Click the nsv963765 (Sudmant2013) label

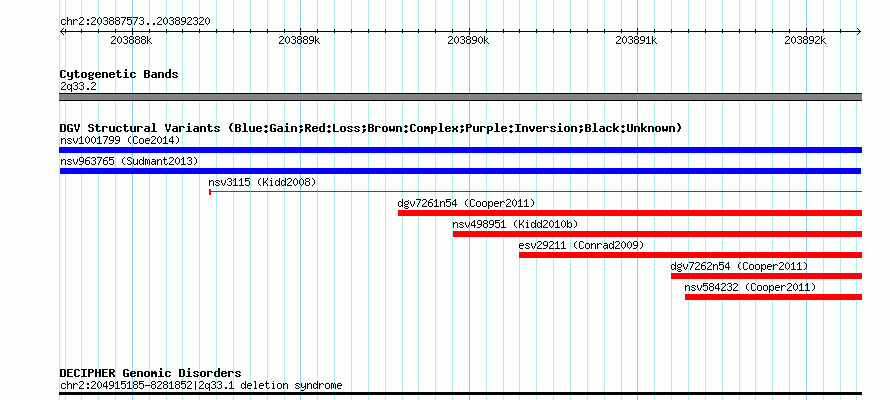[x=129, y=161]
